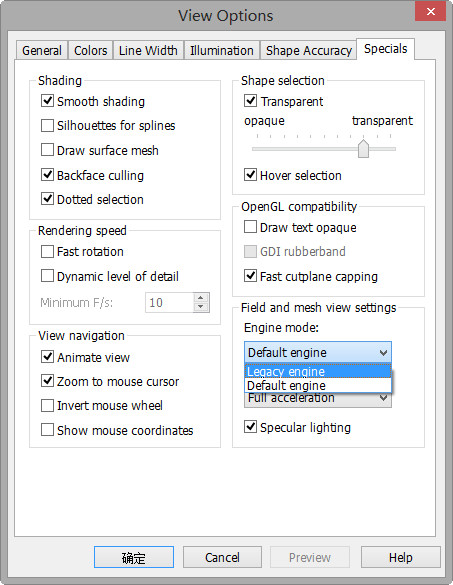Enable Fast rotation checkbox
This screenshot has height=585, width=453.
[x=47, y=251]
